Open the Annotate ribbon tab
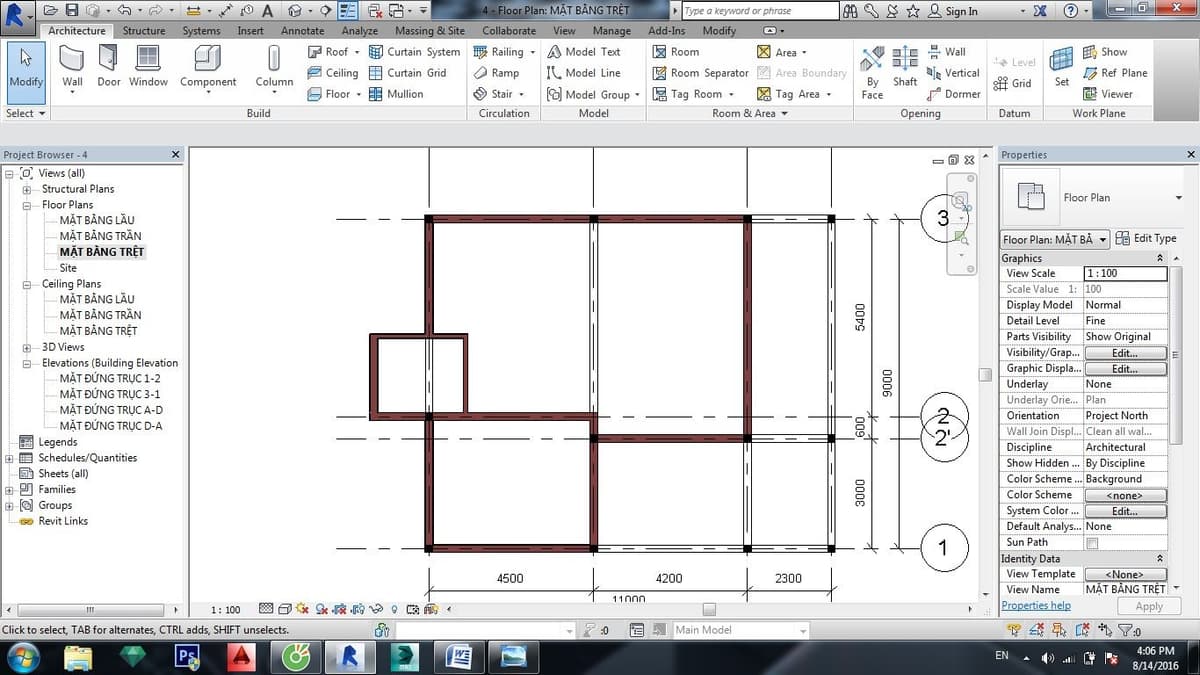The image size is (1200, 675). point(302,31)
